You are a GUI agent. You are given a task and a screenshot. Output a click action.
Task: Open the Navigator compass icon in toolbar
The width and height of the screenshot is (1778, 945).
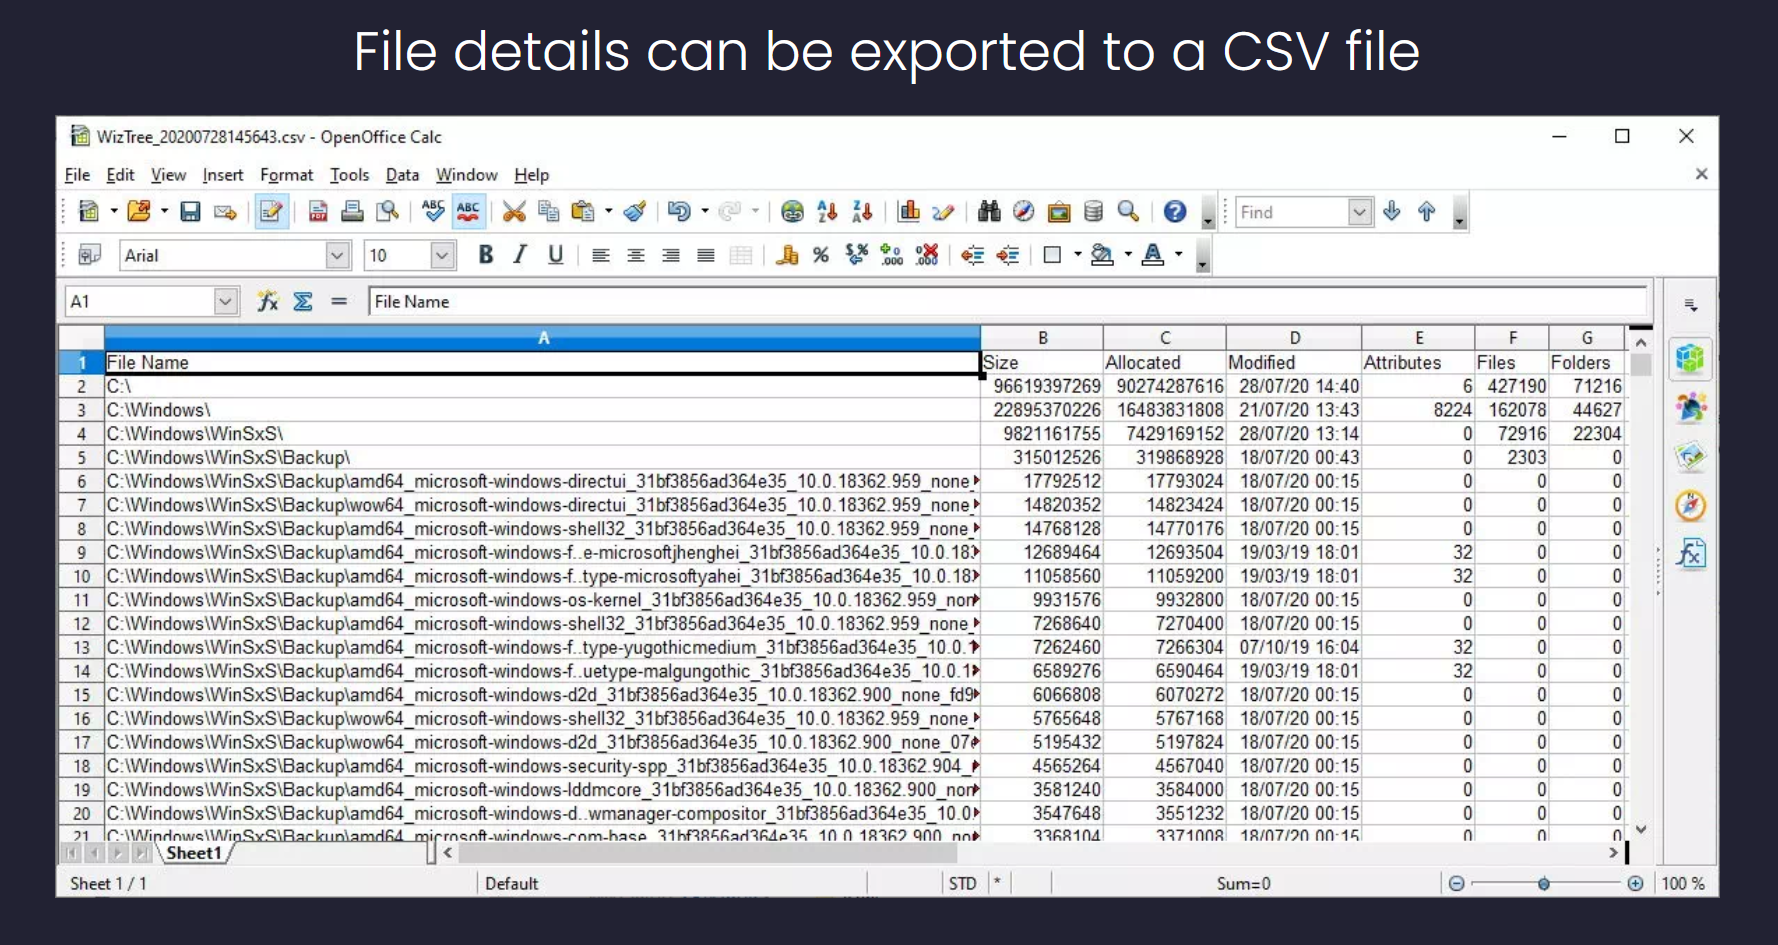tap(1023, 211)
